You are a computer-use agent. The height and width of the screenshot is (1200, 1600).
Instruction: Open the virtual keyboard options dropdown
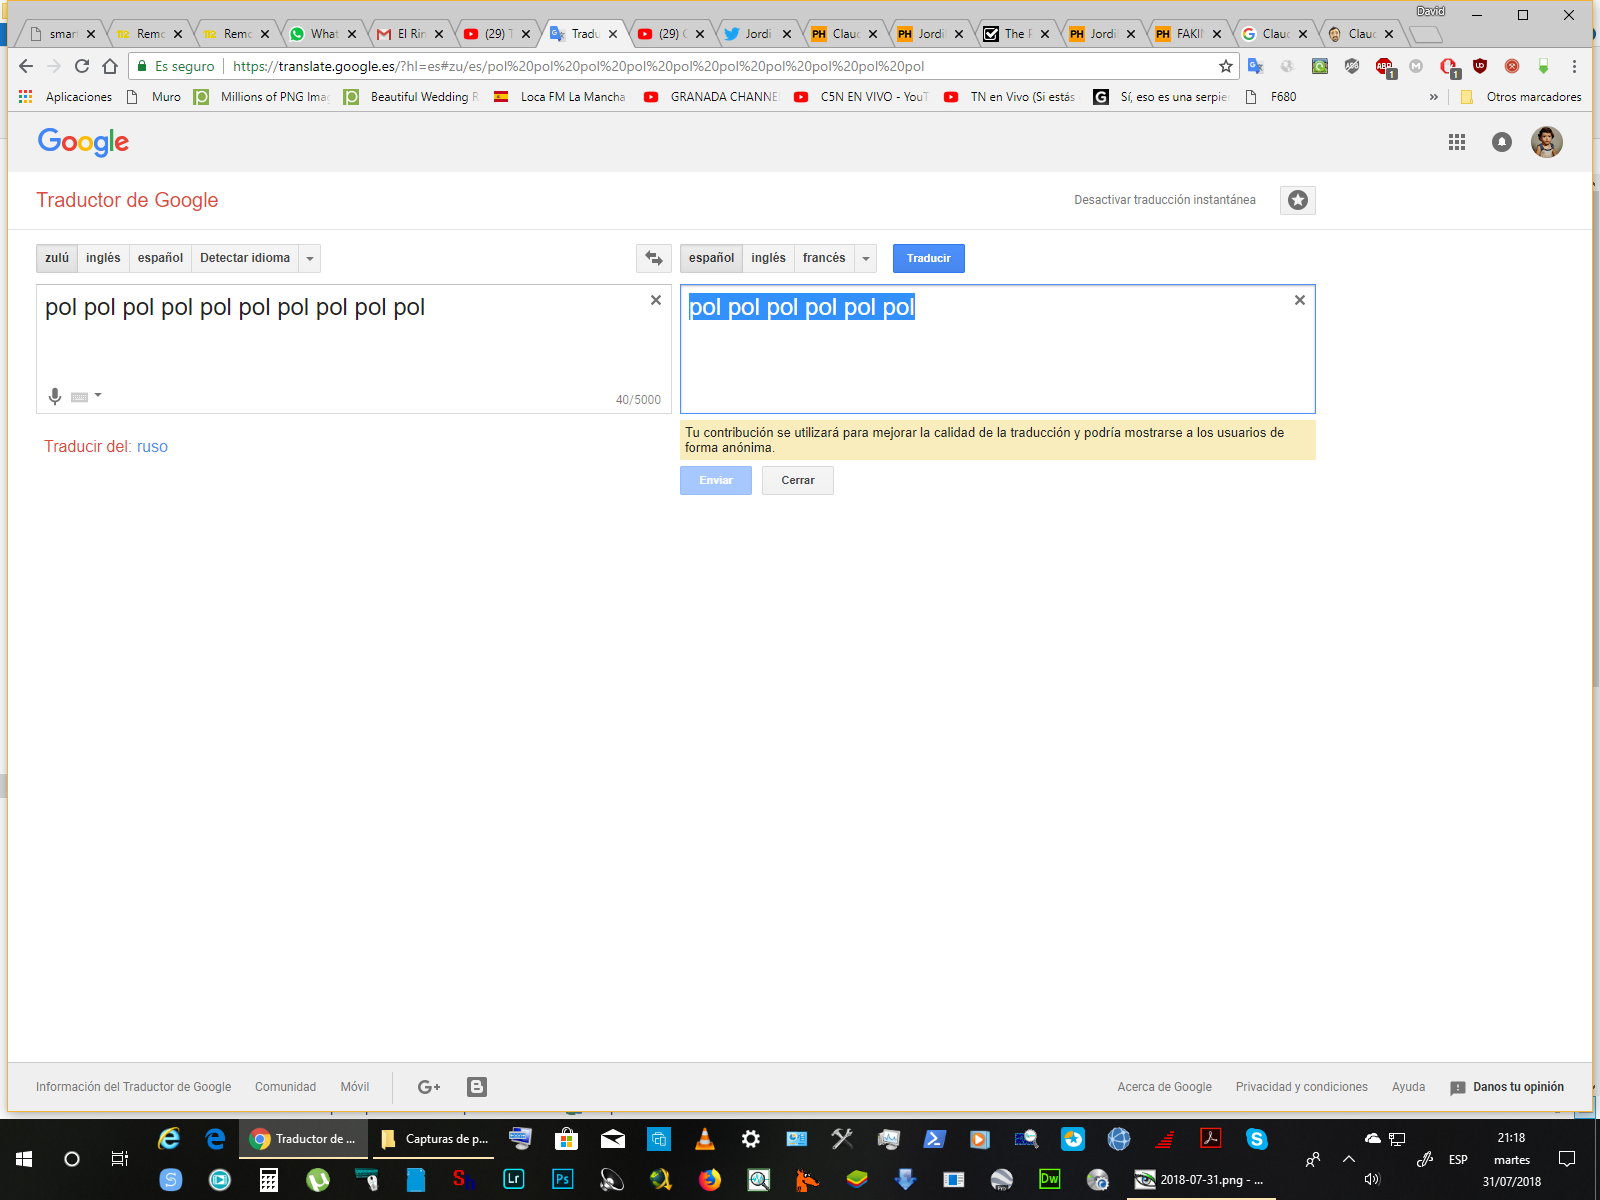pos(98,396)
